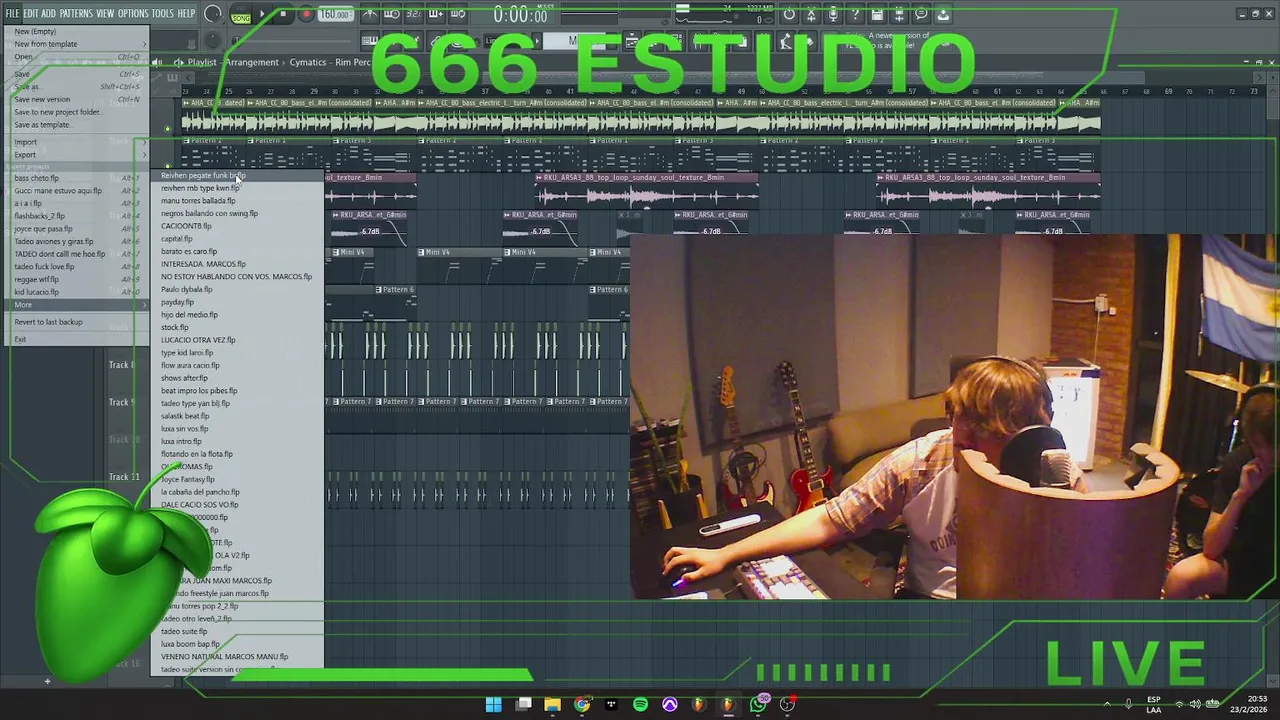
Task: Open the PATTERNS menu
Action: 76,13
